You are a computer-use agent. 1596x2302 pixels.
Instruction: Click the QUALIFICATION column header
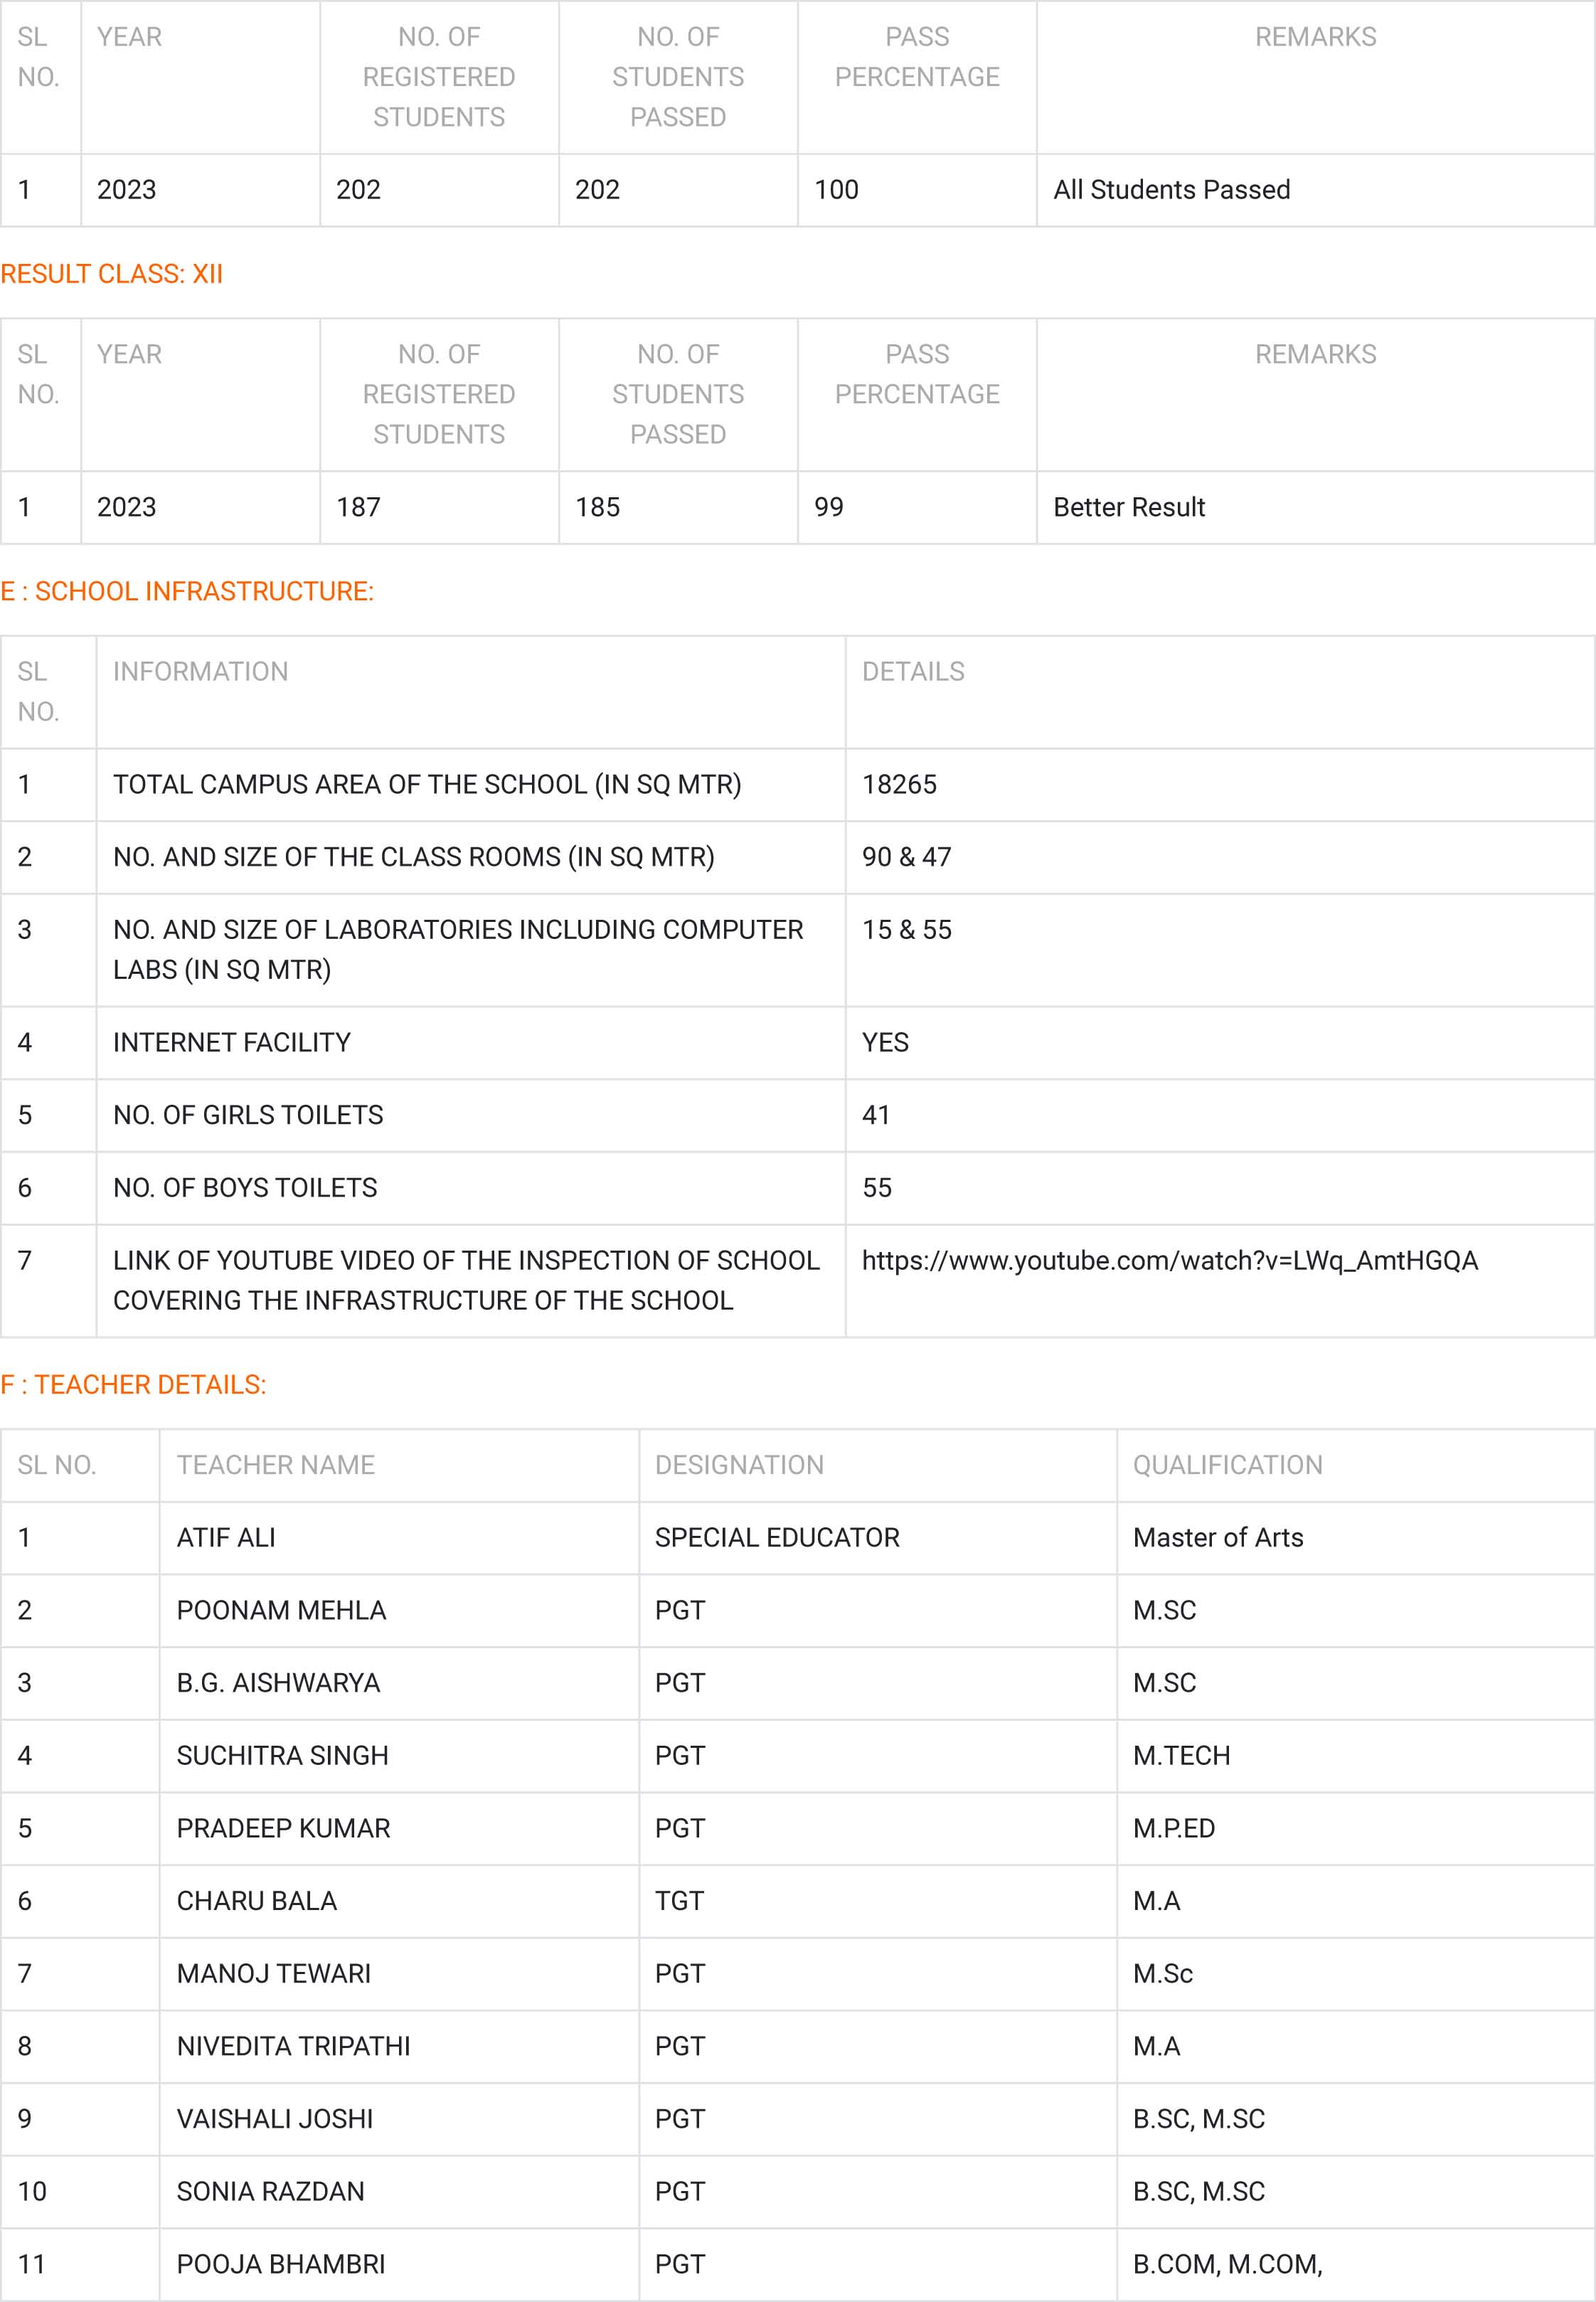(1227, 1465)
